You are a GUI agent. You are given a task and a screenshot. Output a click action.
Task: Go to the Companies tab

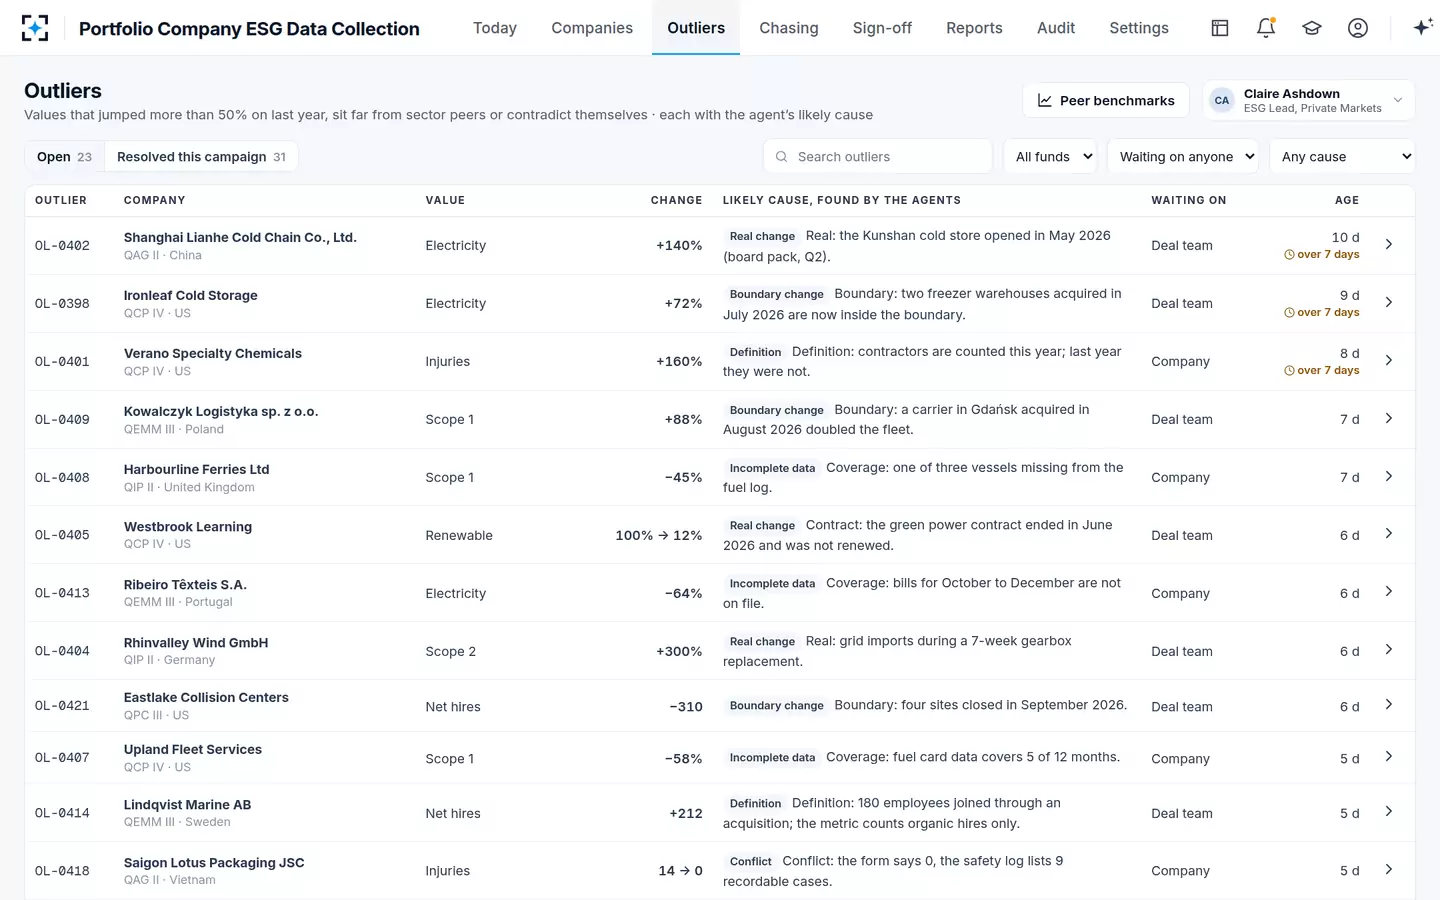click(x=592, y=28)
